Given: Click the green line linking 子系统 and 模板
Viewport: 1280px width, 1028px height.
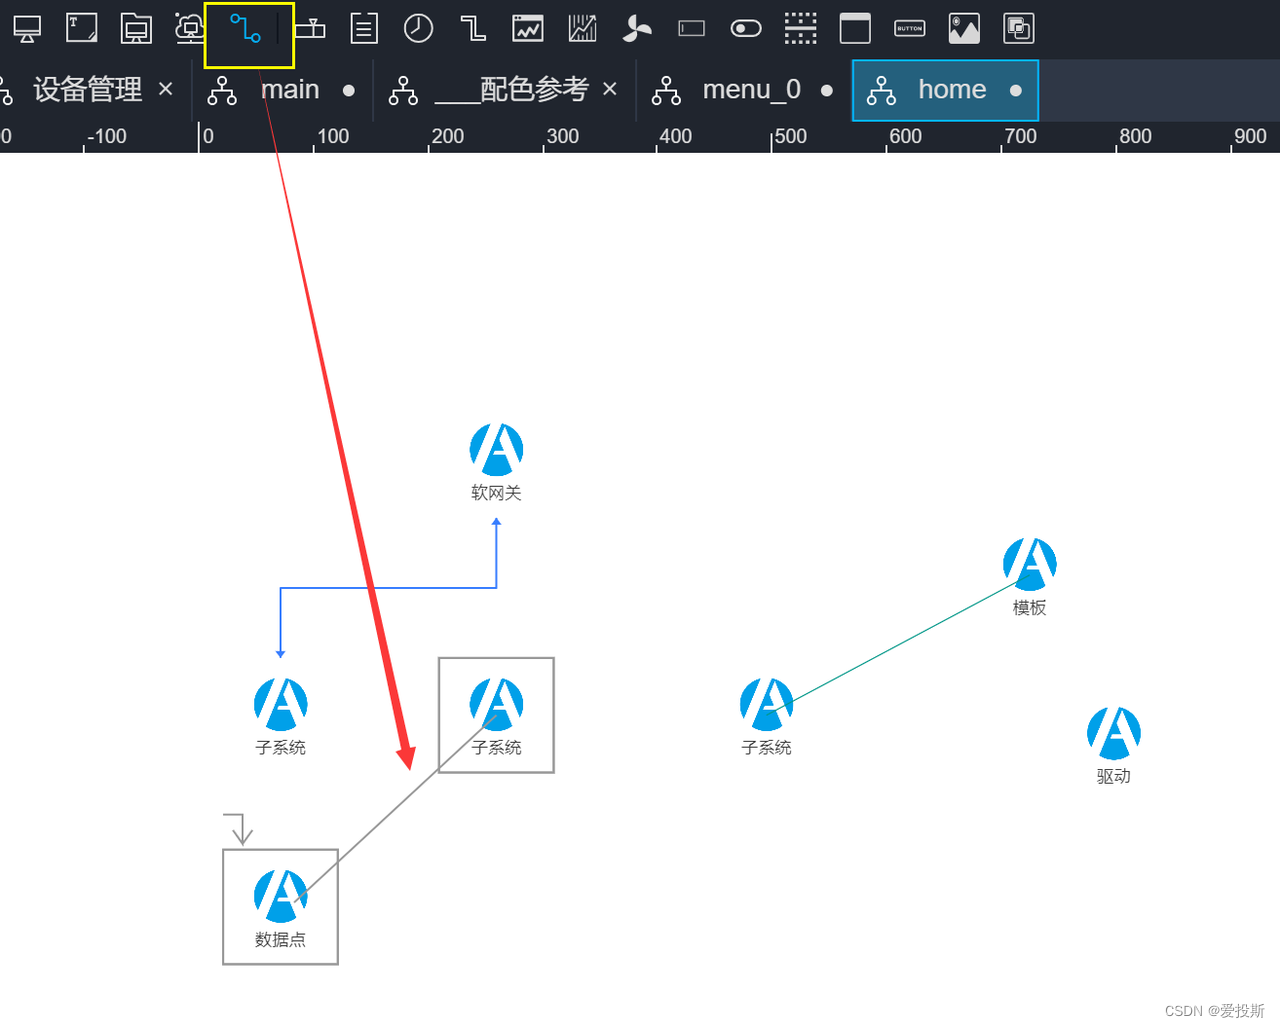Looking at the screenshot, I should pos(900,643).
